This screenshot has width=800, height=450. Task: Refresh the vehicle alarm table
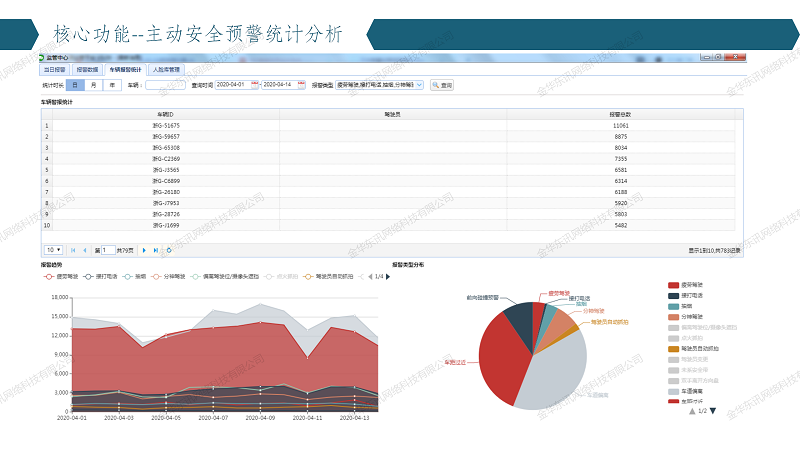pyautogui.click(x=169, y=249)
